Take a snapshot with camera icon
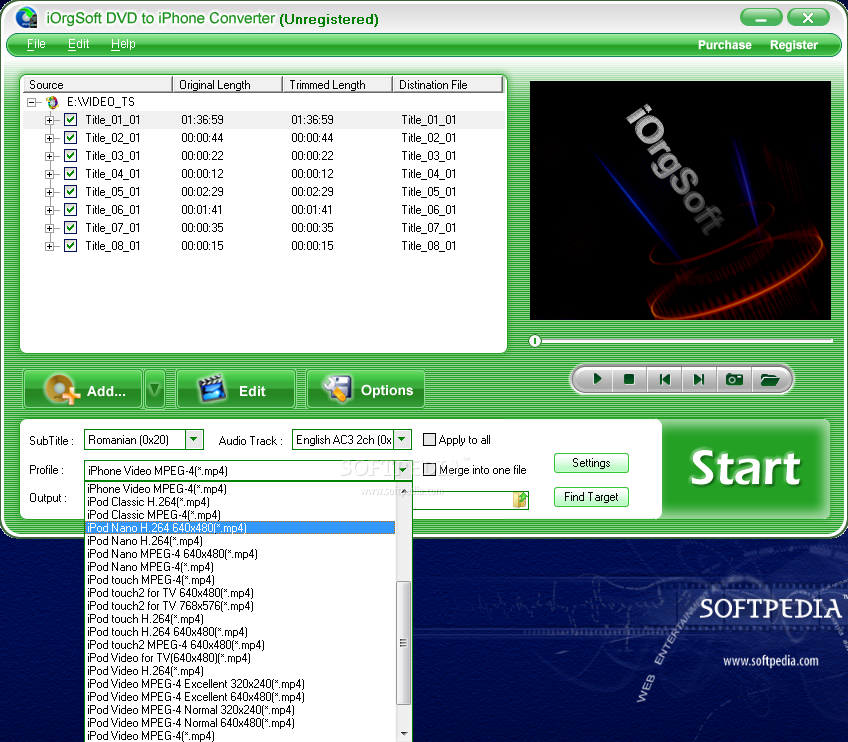This screenshot has width=848, height=742. pyautogui.click(x=734, y=379)
